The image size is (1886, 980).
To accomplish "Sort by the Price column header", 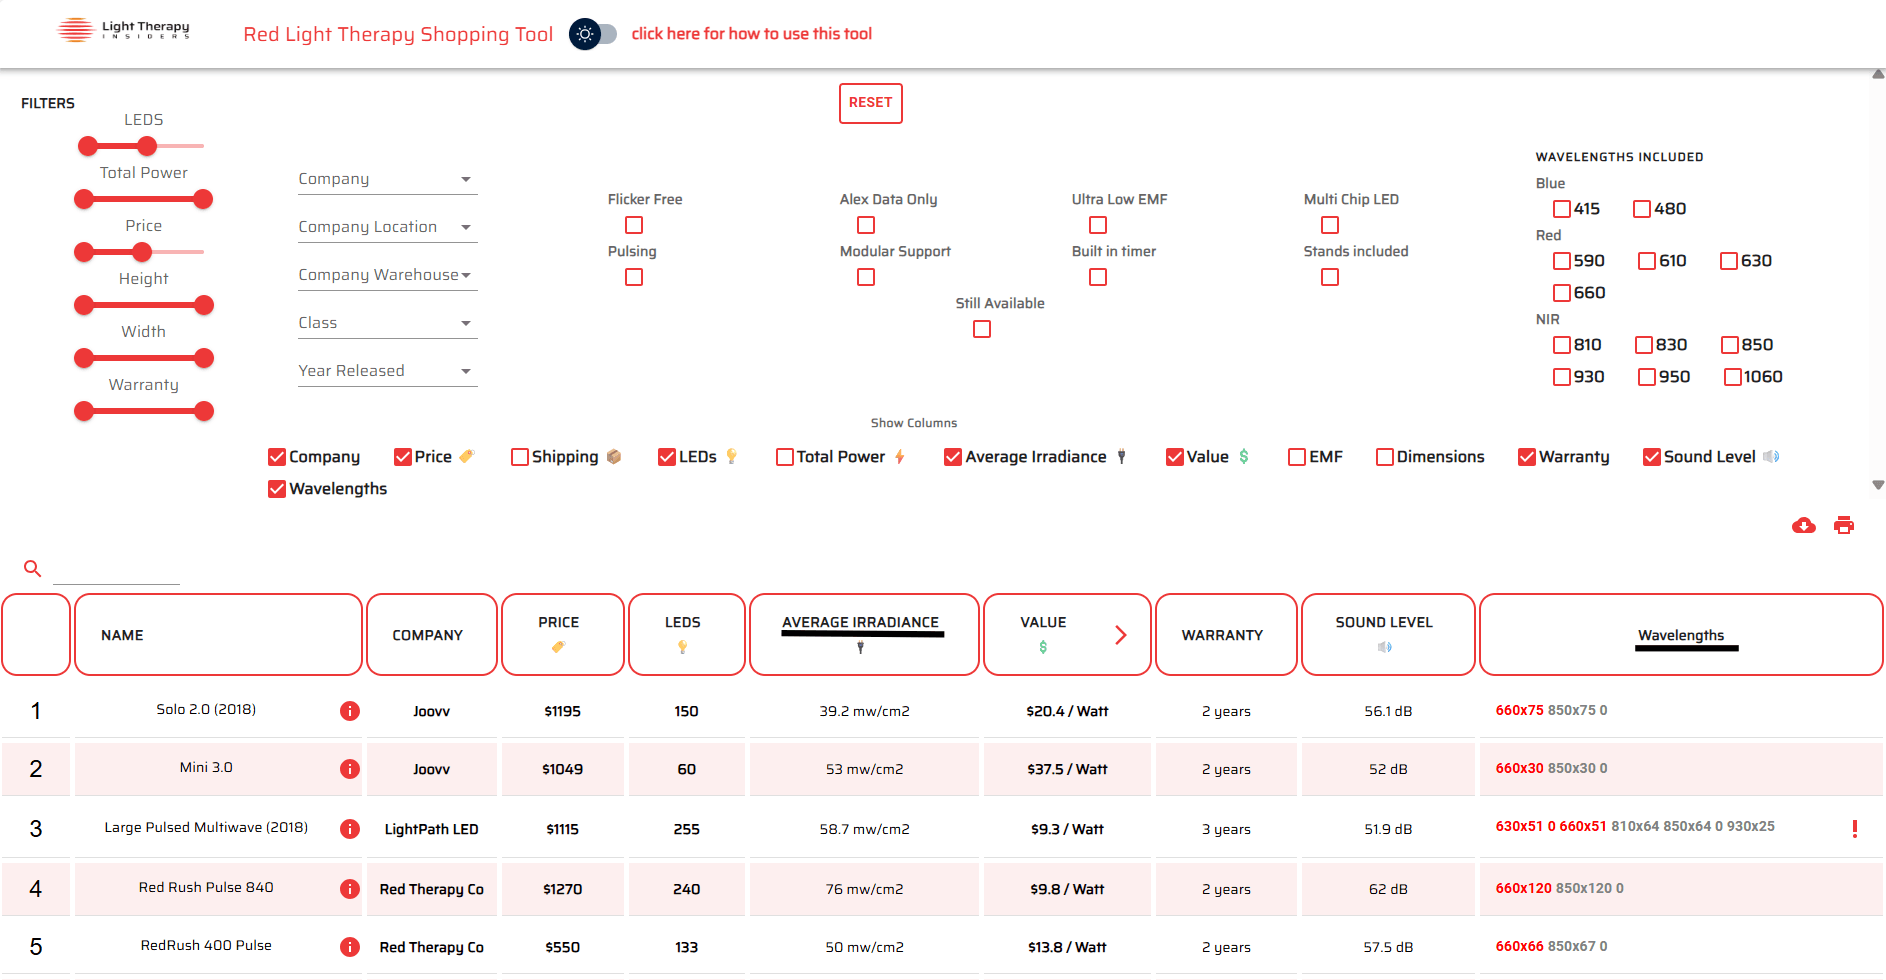I will [x=563, y=635].
